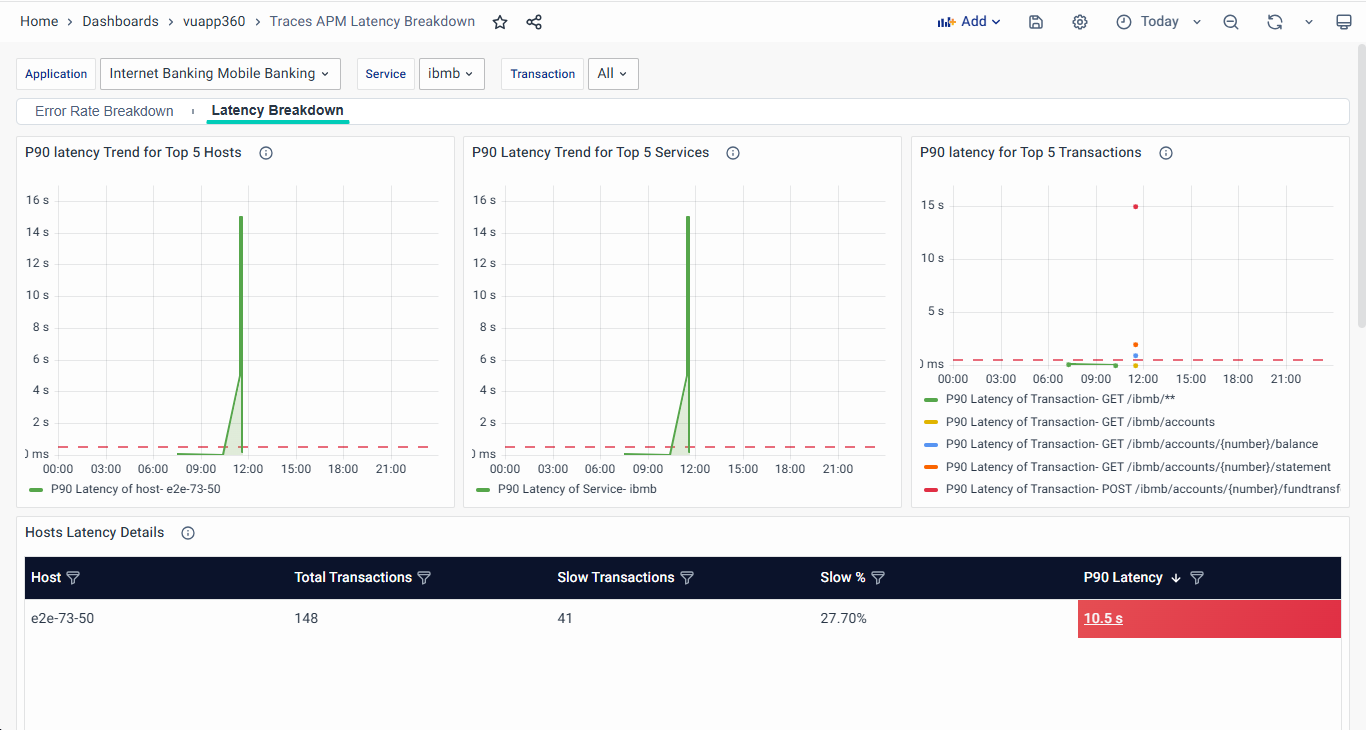The width and height of the screenshot is (1366, 730).
Task: Click the Today time range picker
Action: 1158,22
